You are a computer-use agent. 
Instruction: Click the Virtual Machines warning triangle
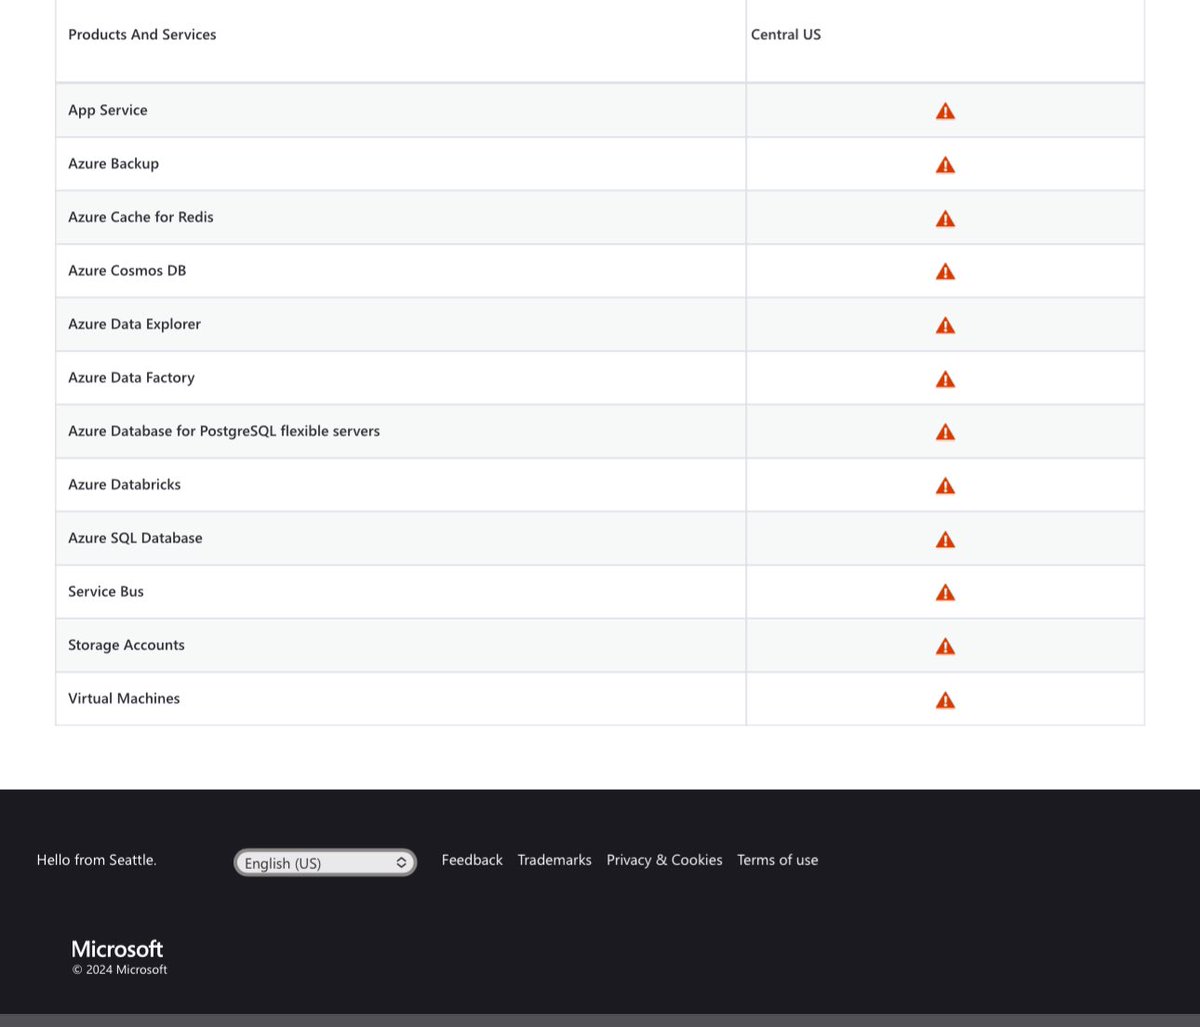click(x=945, y=700)
